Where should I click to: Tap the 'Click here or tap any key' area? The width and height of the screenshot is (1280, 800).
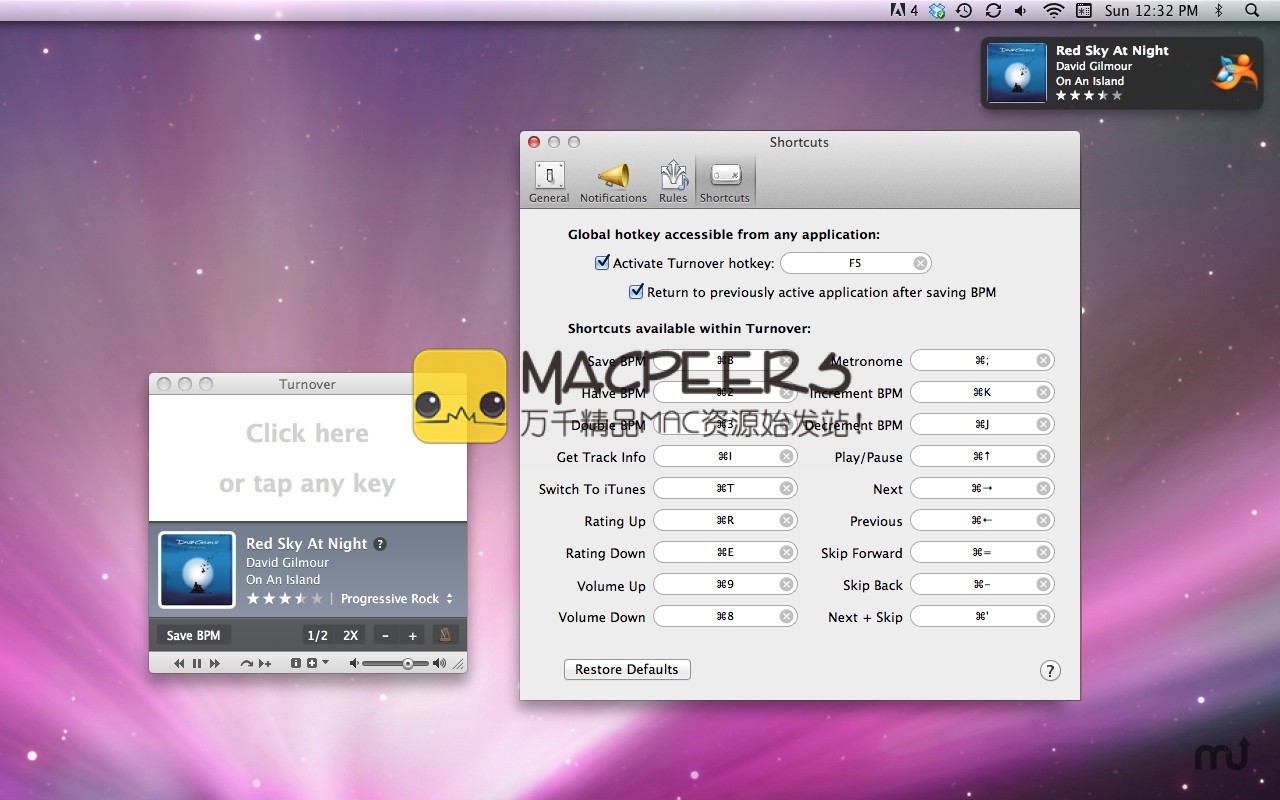click(x=308, y=458)
